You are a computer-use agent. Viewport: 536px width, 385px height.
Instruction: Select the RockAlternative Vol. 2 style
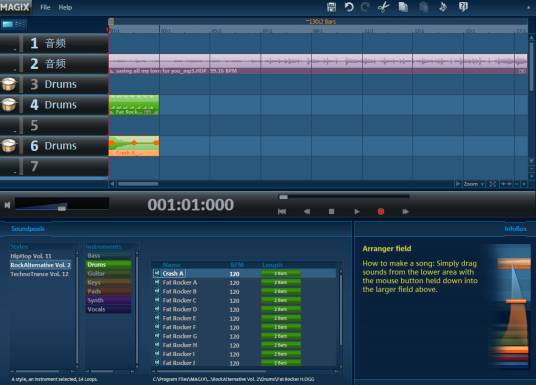point(40,265)
